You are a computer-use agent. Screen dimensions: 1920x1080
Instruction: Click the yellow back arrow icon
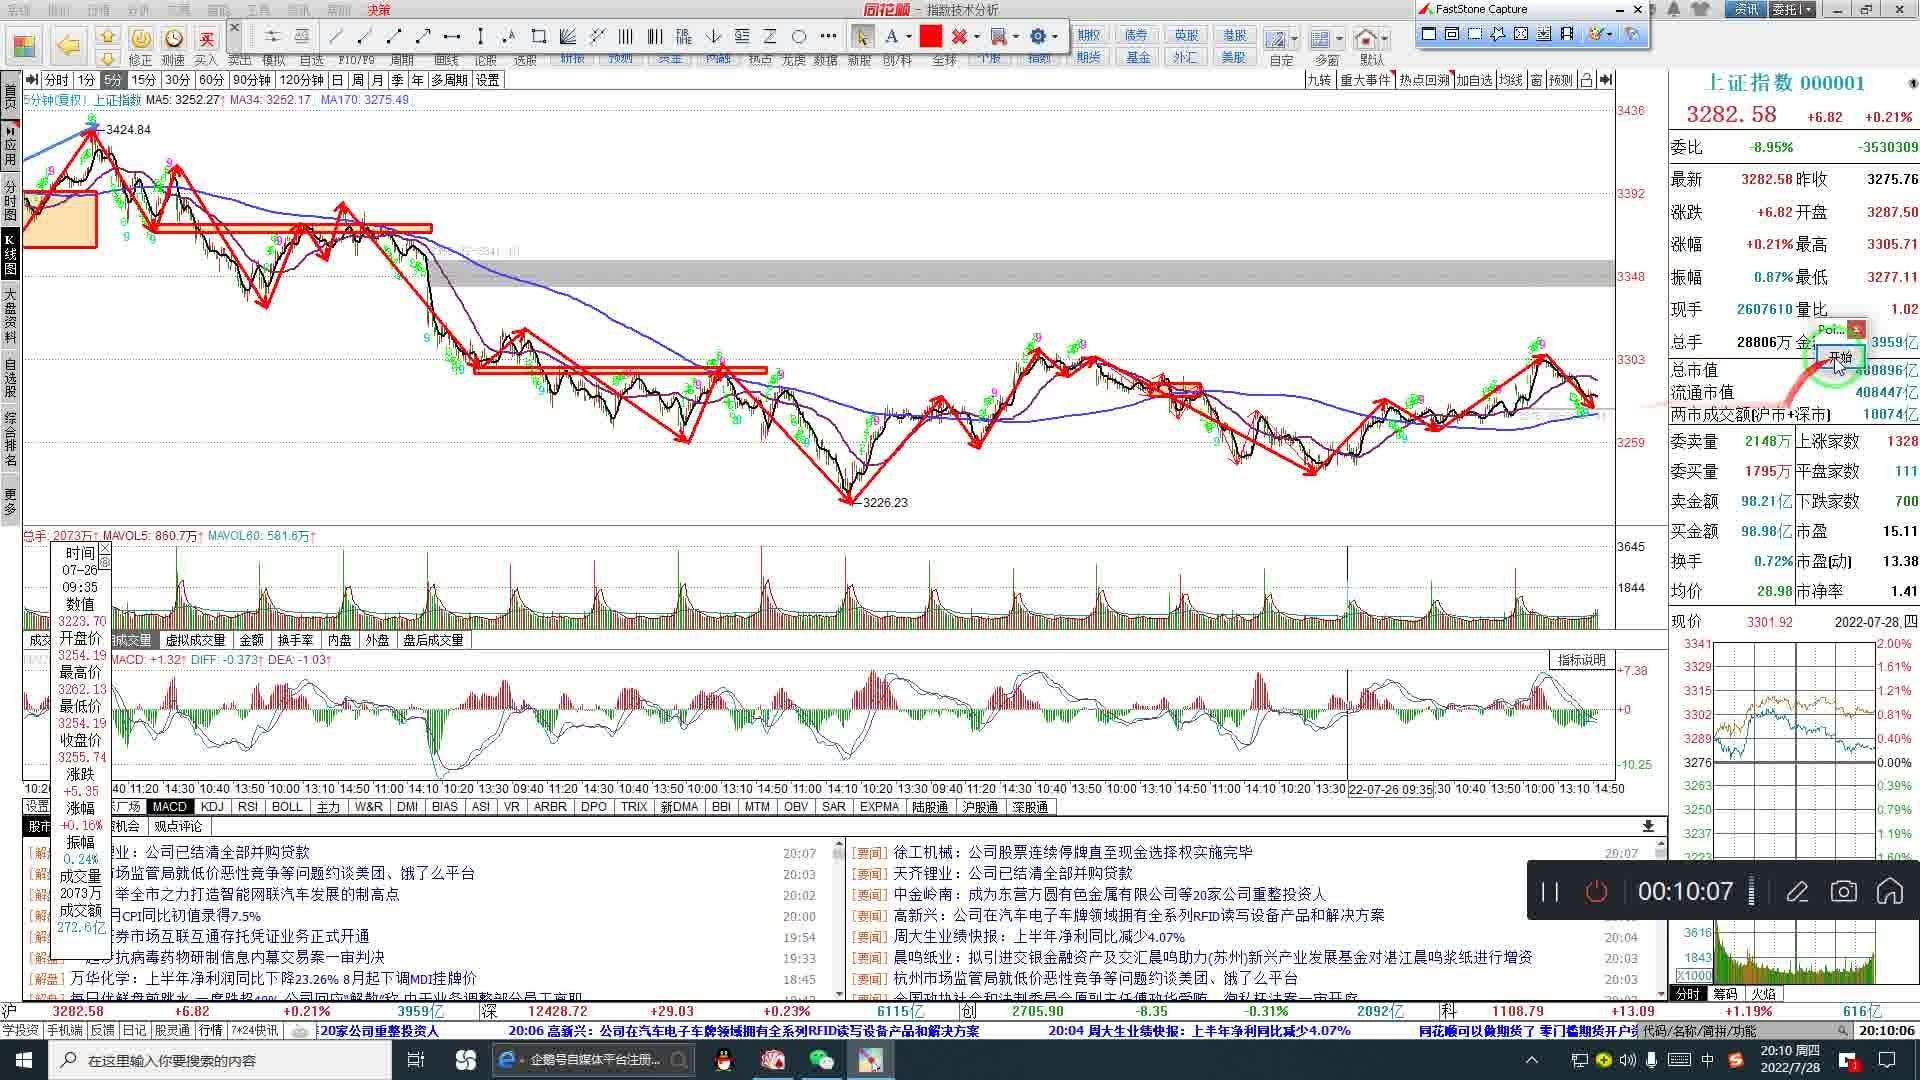tap(67, 44)
